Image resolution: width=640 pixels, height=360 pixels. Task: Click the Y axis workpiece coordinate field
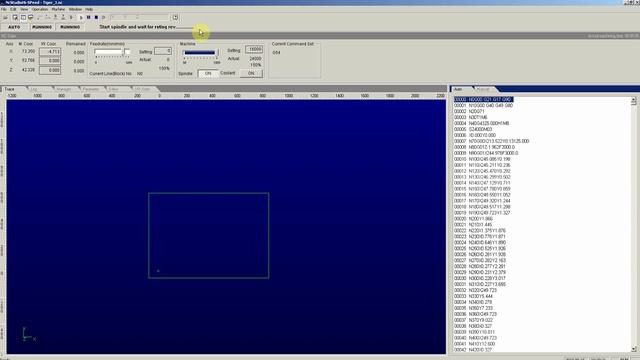50,61
